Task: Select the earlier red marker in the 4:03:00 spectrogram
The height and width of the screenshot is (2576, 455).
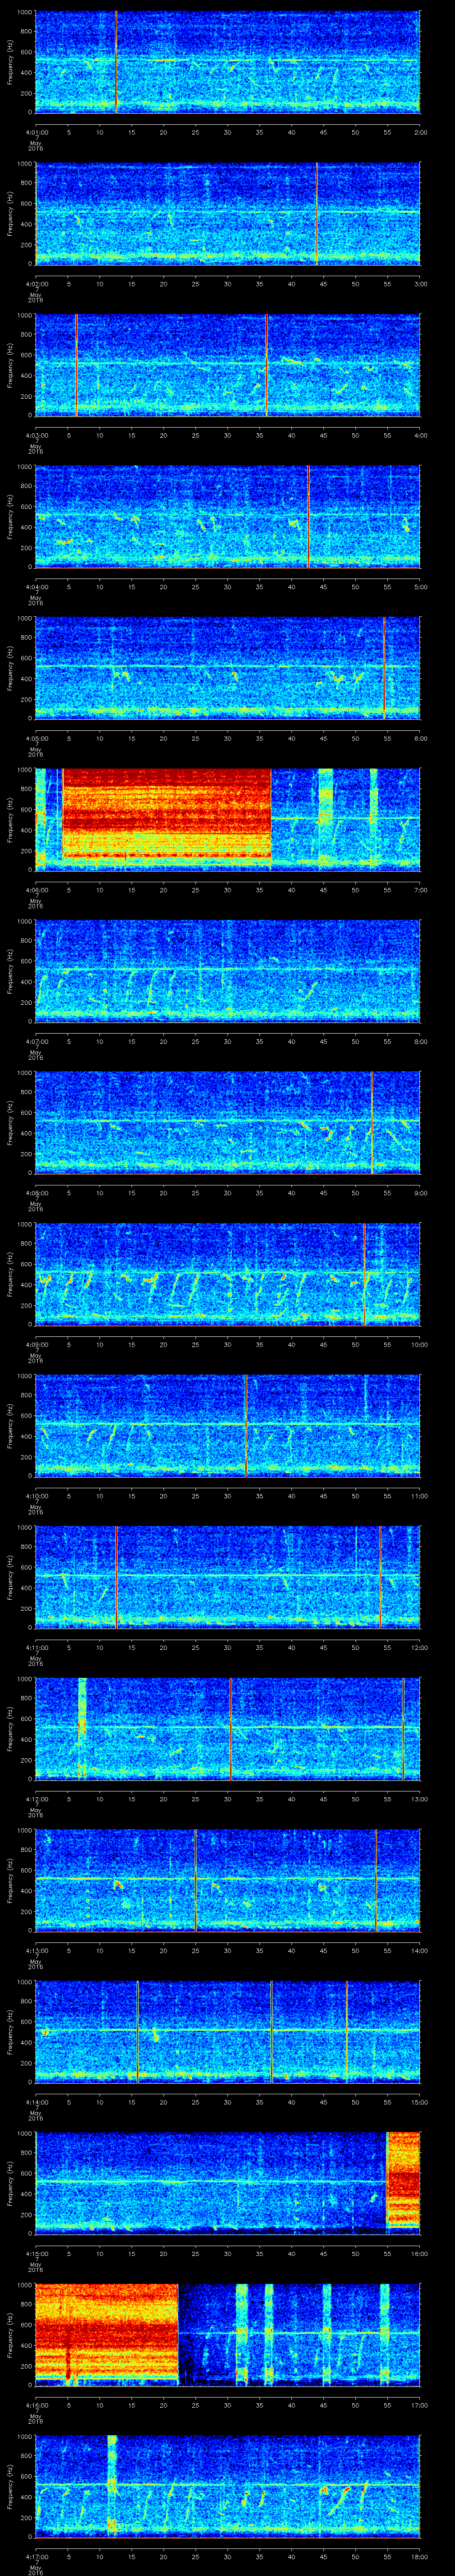Action: click(76, 364)
